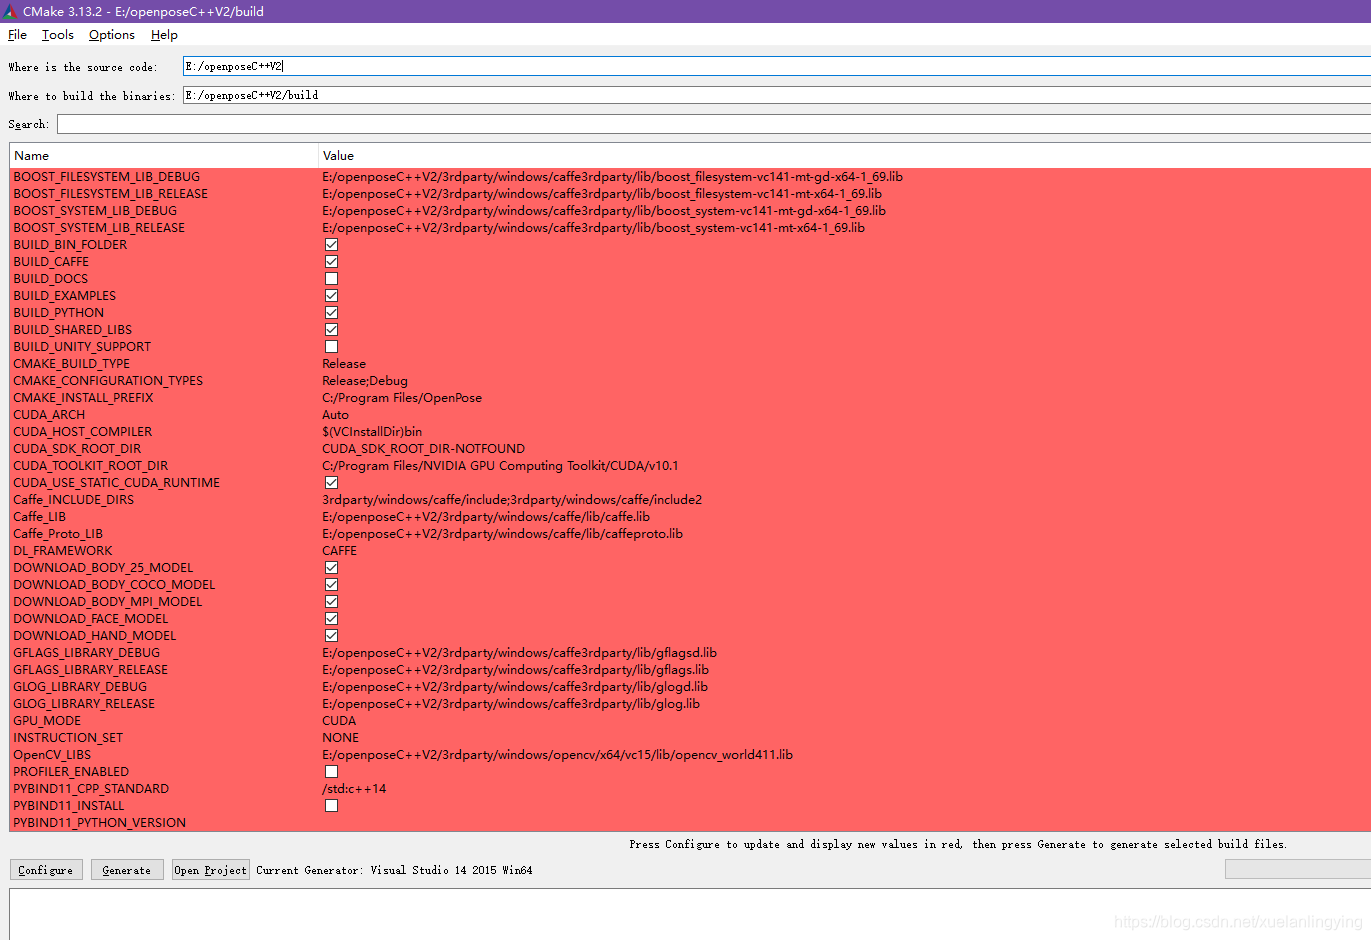Screen dimensions: 1371x940
Task: Enable the PROFILER_ENABLED checkbox
Action: coord(332,772)
